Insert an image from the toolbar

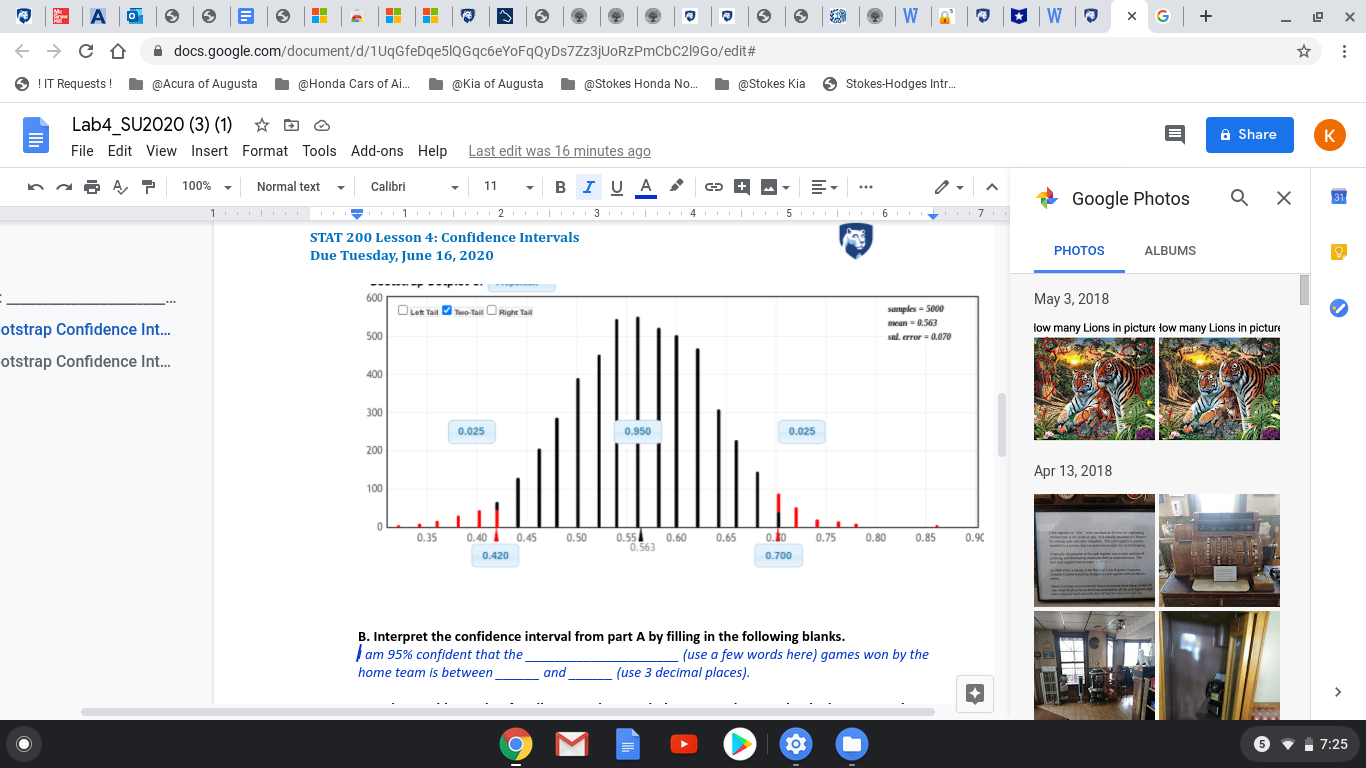tap(768, 187)
